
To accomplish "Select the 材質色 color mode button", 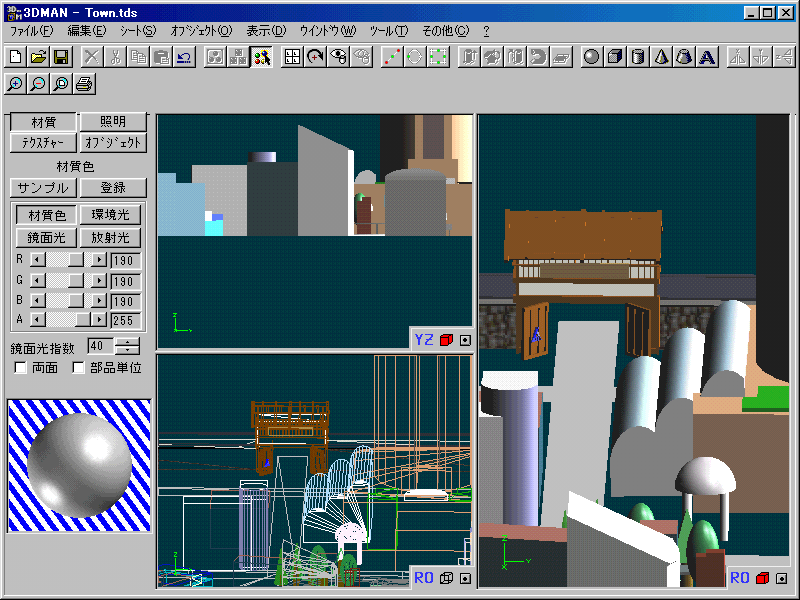I will coord(46,215).
